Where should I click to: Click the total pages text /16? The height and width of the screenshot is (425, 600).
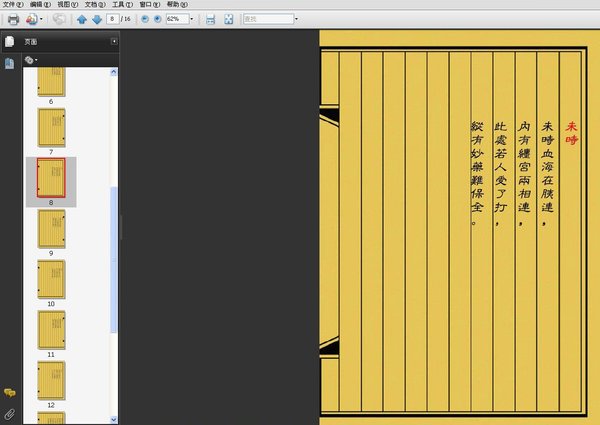(x=126, y=19)
